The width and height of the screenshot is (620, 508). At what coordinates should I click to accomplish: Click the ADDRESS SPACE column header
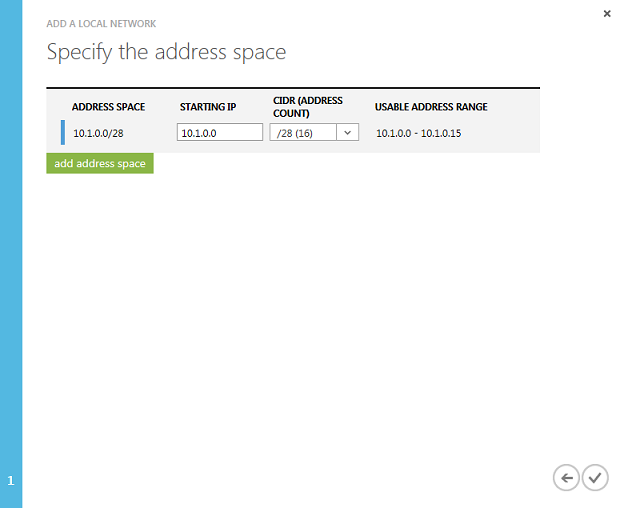pyautogui.click(x=108, y=107)
